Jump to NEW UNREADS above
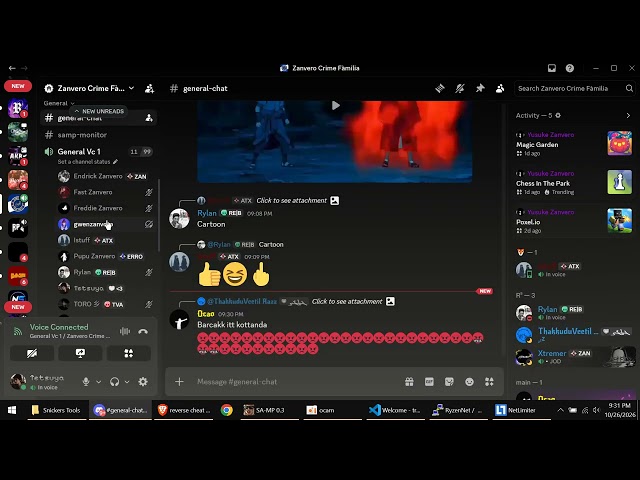 click(x=99, y=111)
